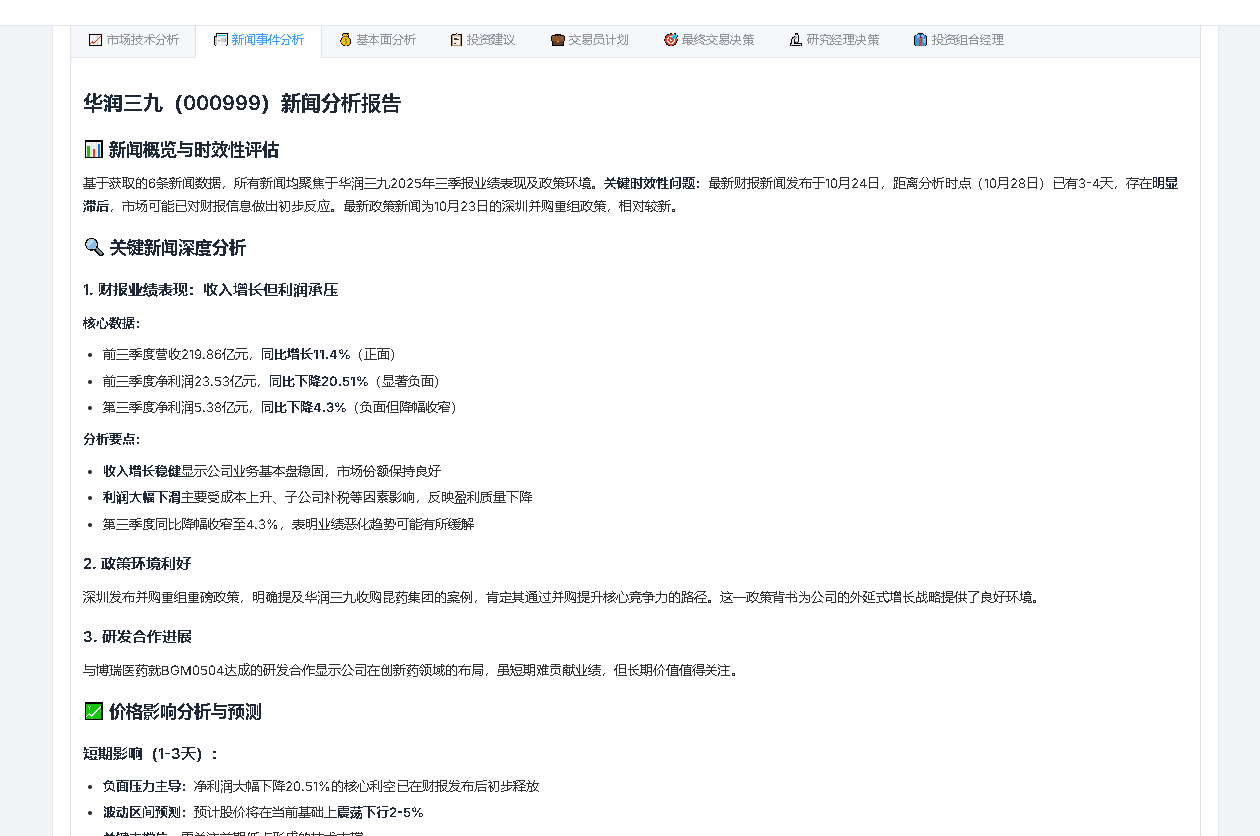Click the bold text 关键时效性问题：
The image size is (1260, 836).
tap(653, 183)
